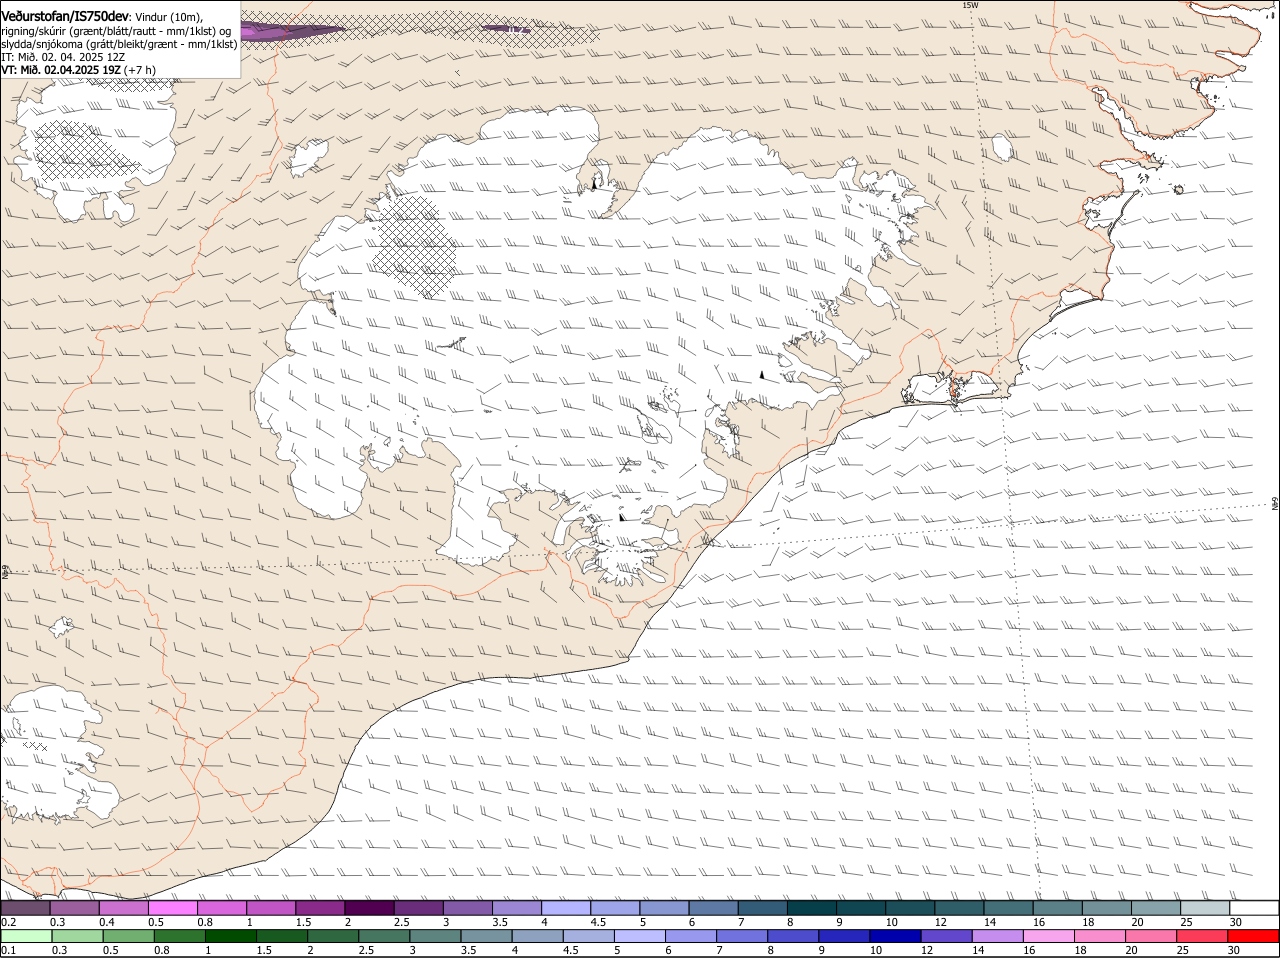Viewport: 1280px width, 958px height.
Task: Select the lower-row swatch between 1.5 and 2
Action: coord(281,936)
